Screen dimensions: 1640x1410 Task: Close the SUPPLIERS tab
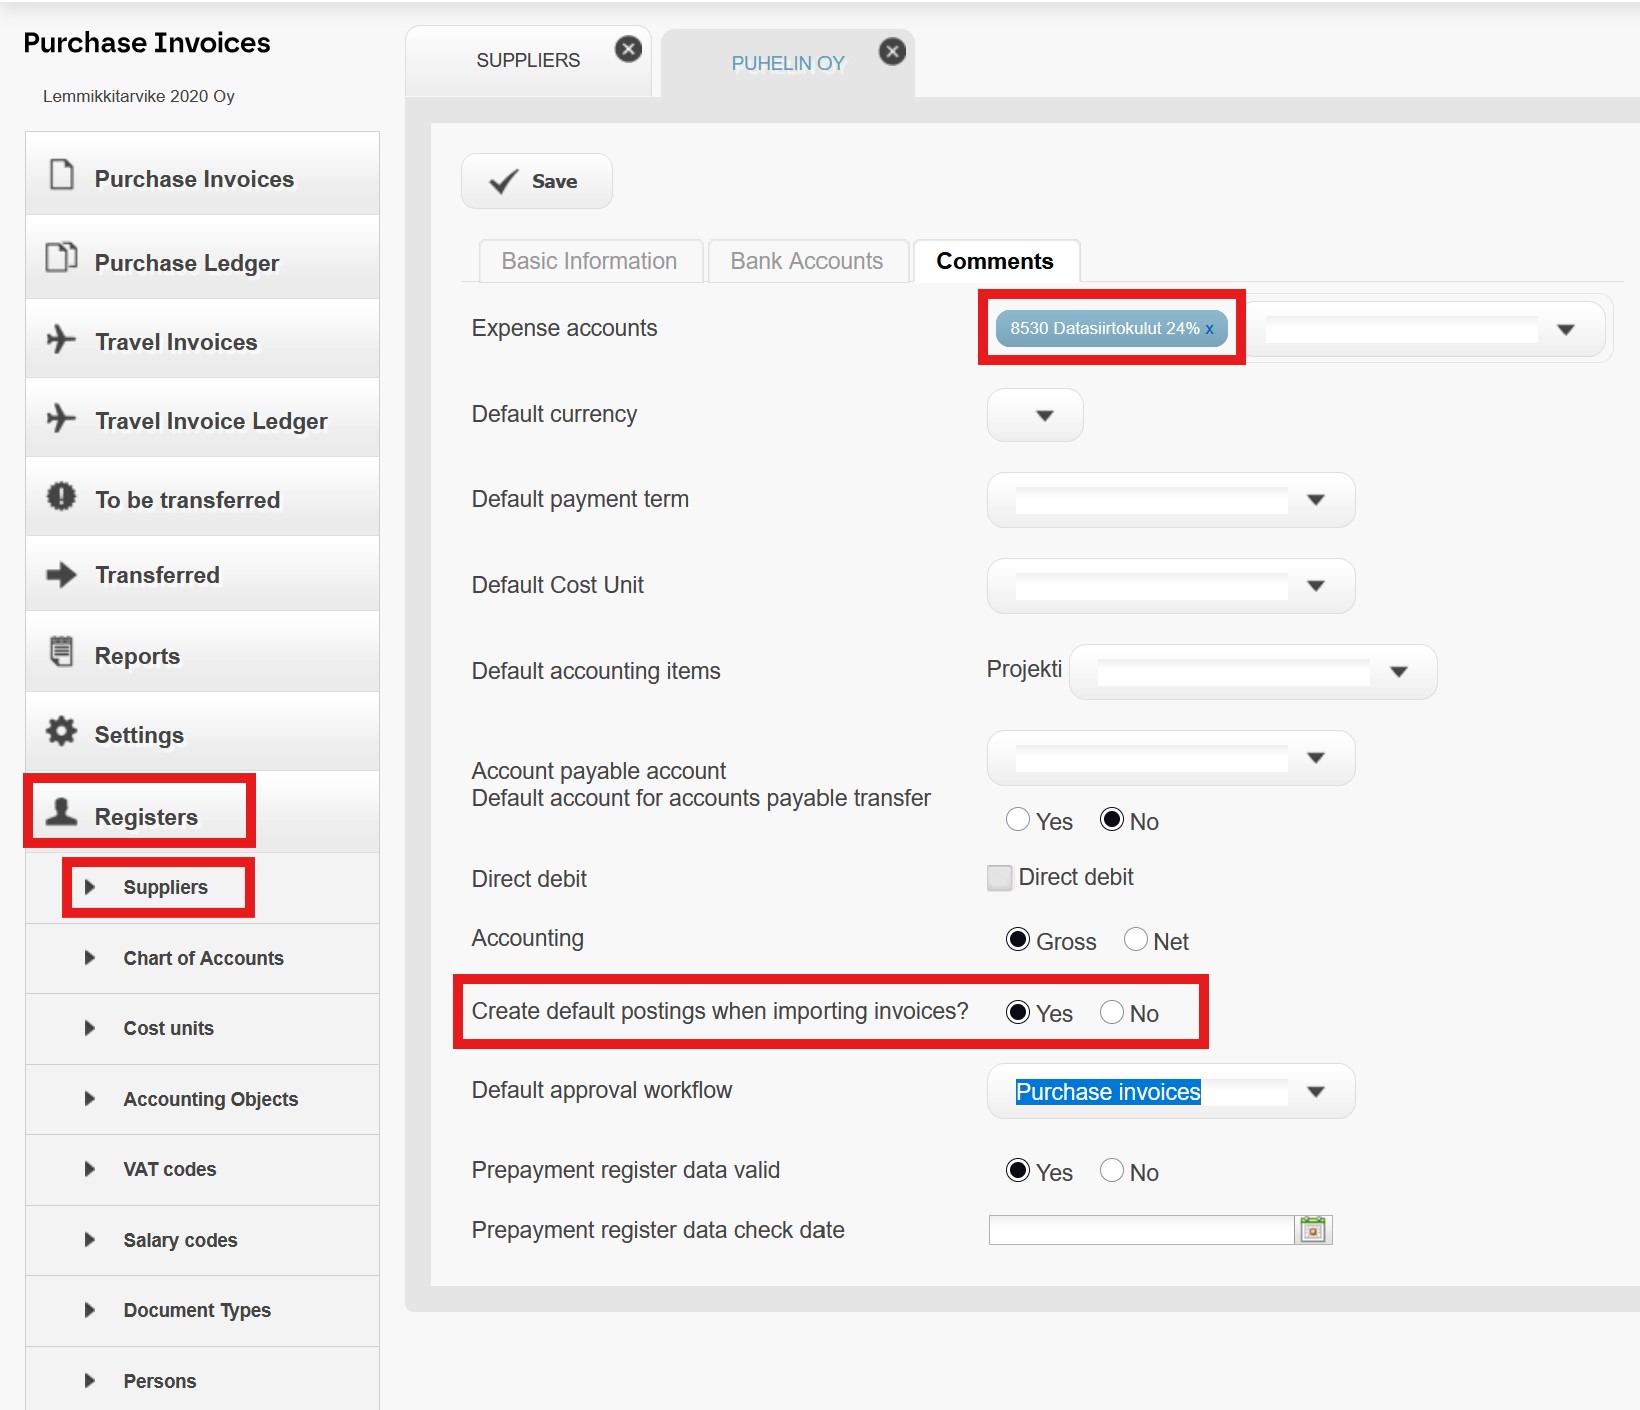(628, 48)
